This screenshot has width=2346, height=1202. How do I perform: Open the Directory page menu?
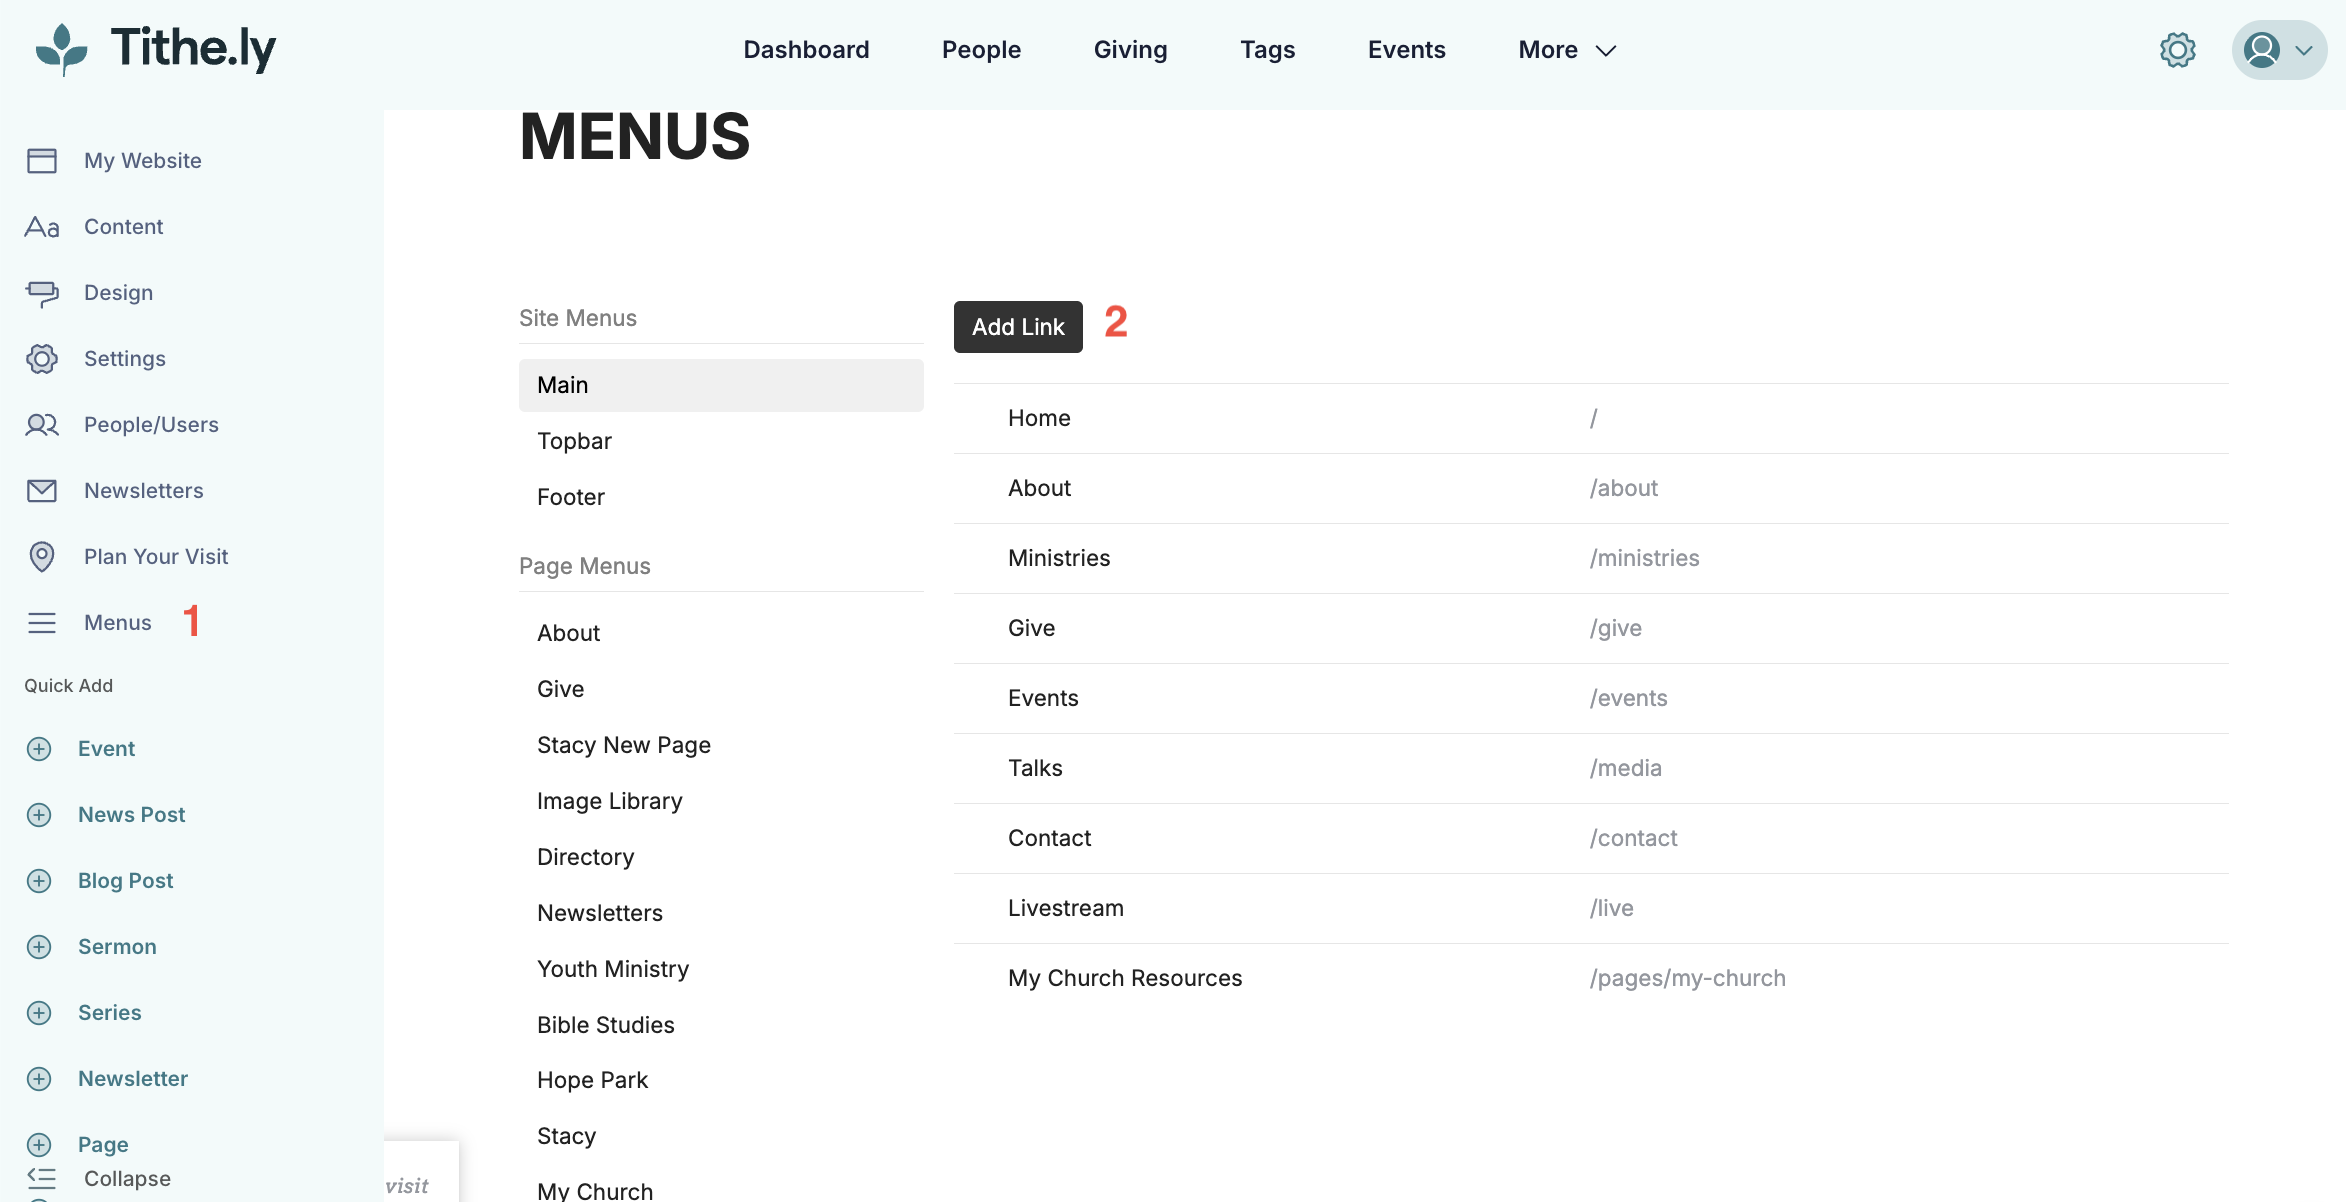click(721, 857)
